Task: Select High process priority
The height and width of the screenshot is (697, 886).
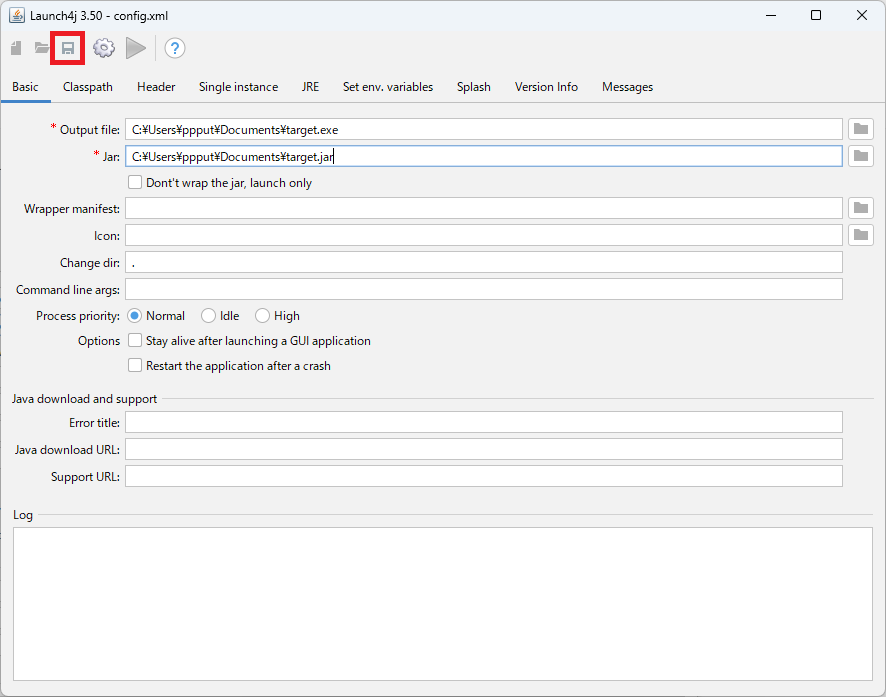Action: (261, 315)
